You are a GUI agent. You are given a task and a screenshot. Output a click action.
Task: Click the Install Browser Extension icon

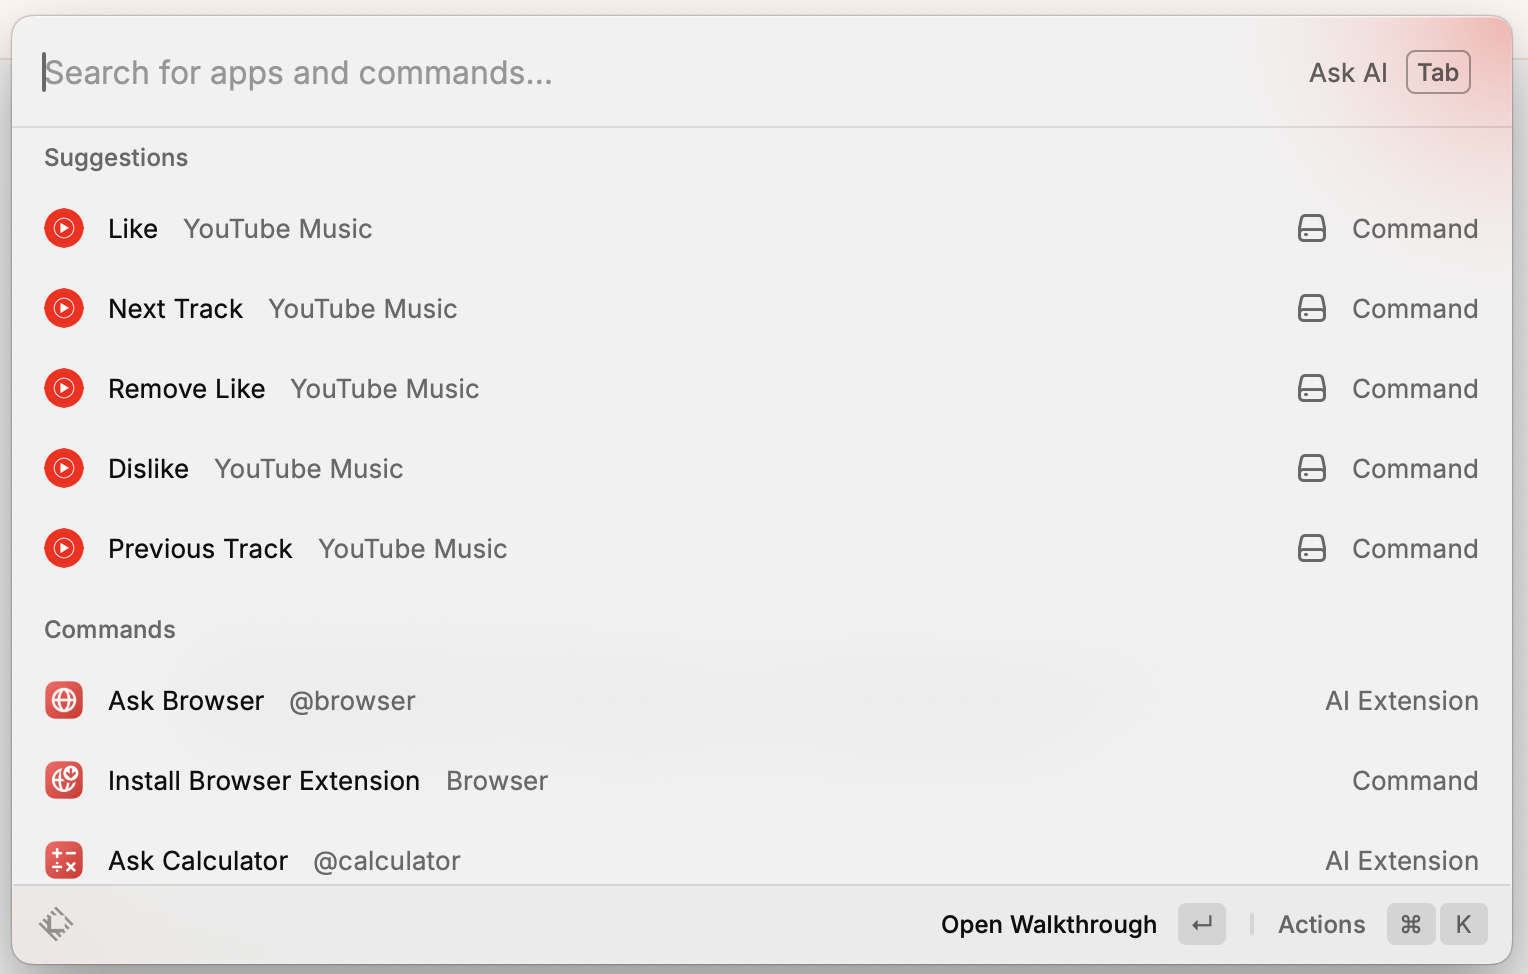pos(64,781)
